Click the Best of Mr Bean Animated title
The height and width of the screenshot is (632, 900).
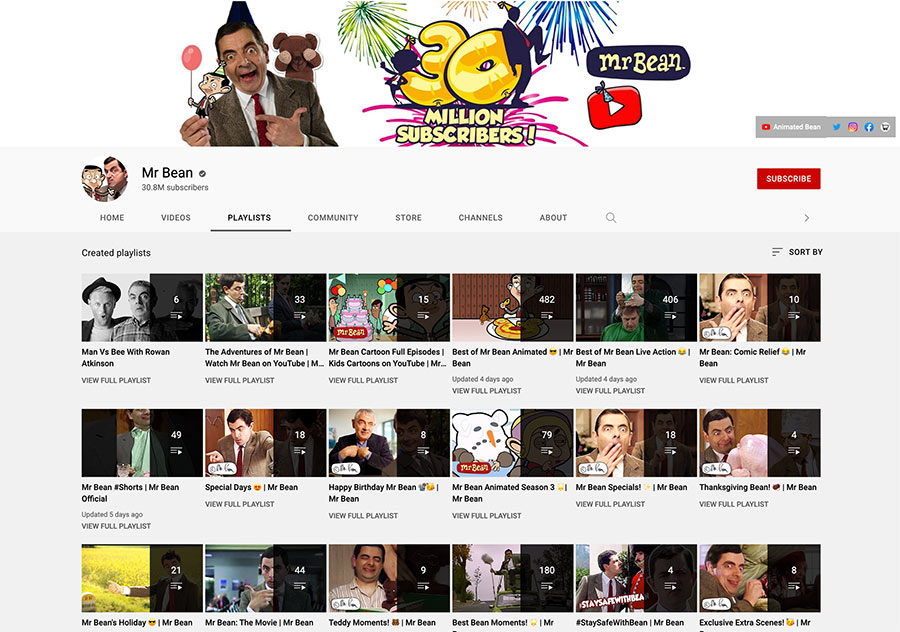[513, 358]
